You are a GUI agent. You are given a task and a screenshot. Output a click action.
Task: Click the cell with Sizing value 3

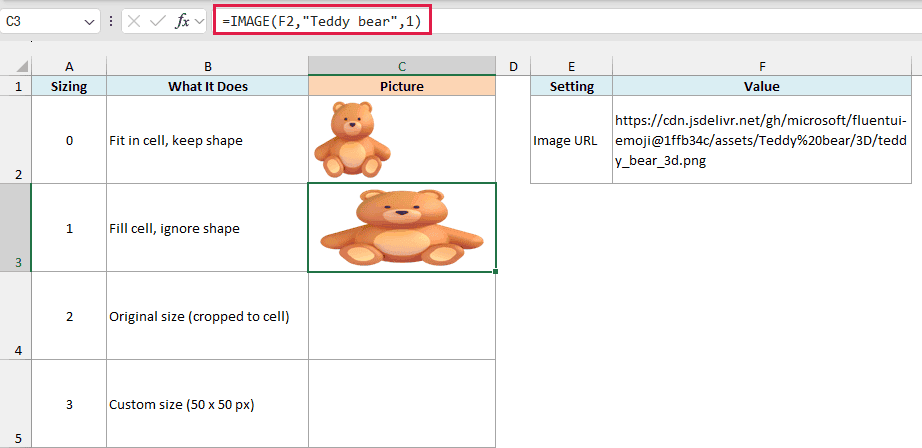click(x=69, y=404)
